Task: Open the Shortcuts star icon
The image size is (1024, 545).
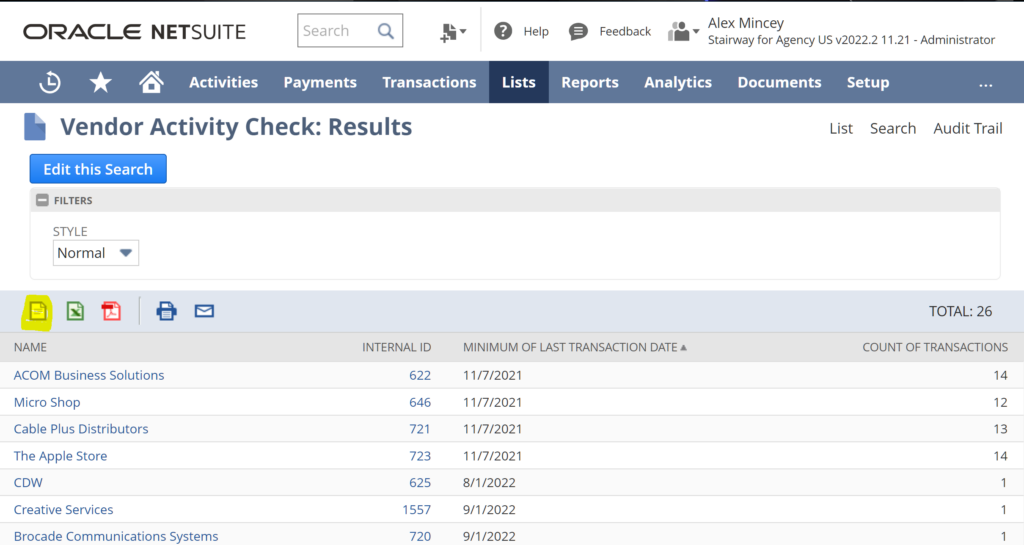Action: coord(101,82)
